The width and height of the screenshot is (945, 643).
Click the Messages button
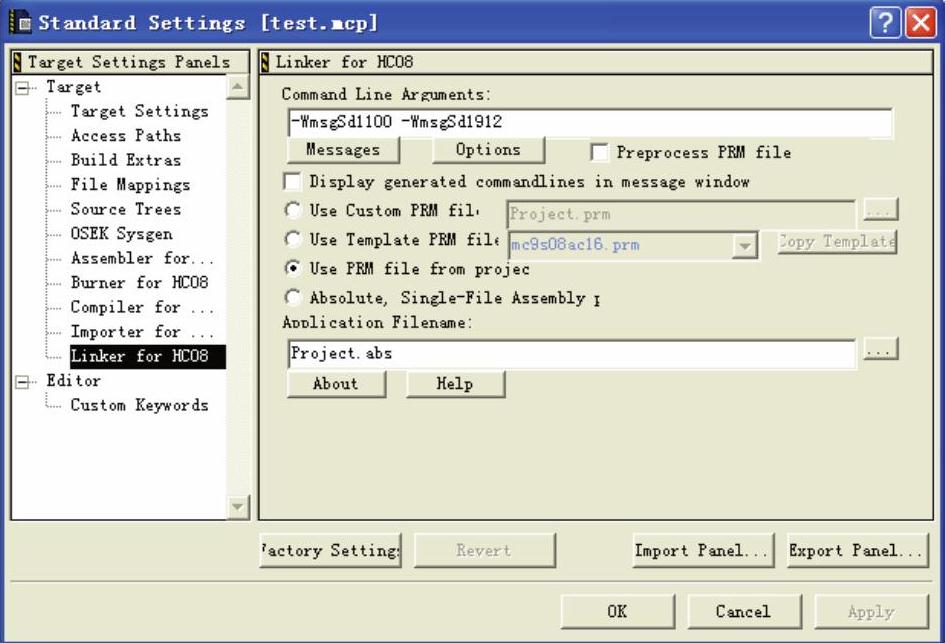point(343,150)
